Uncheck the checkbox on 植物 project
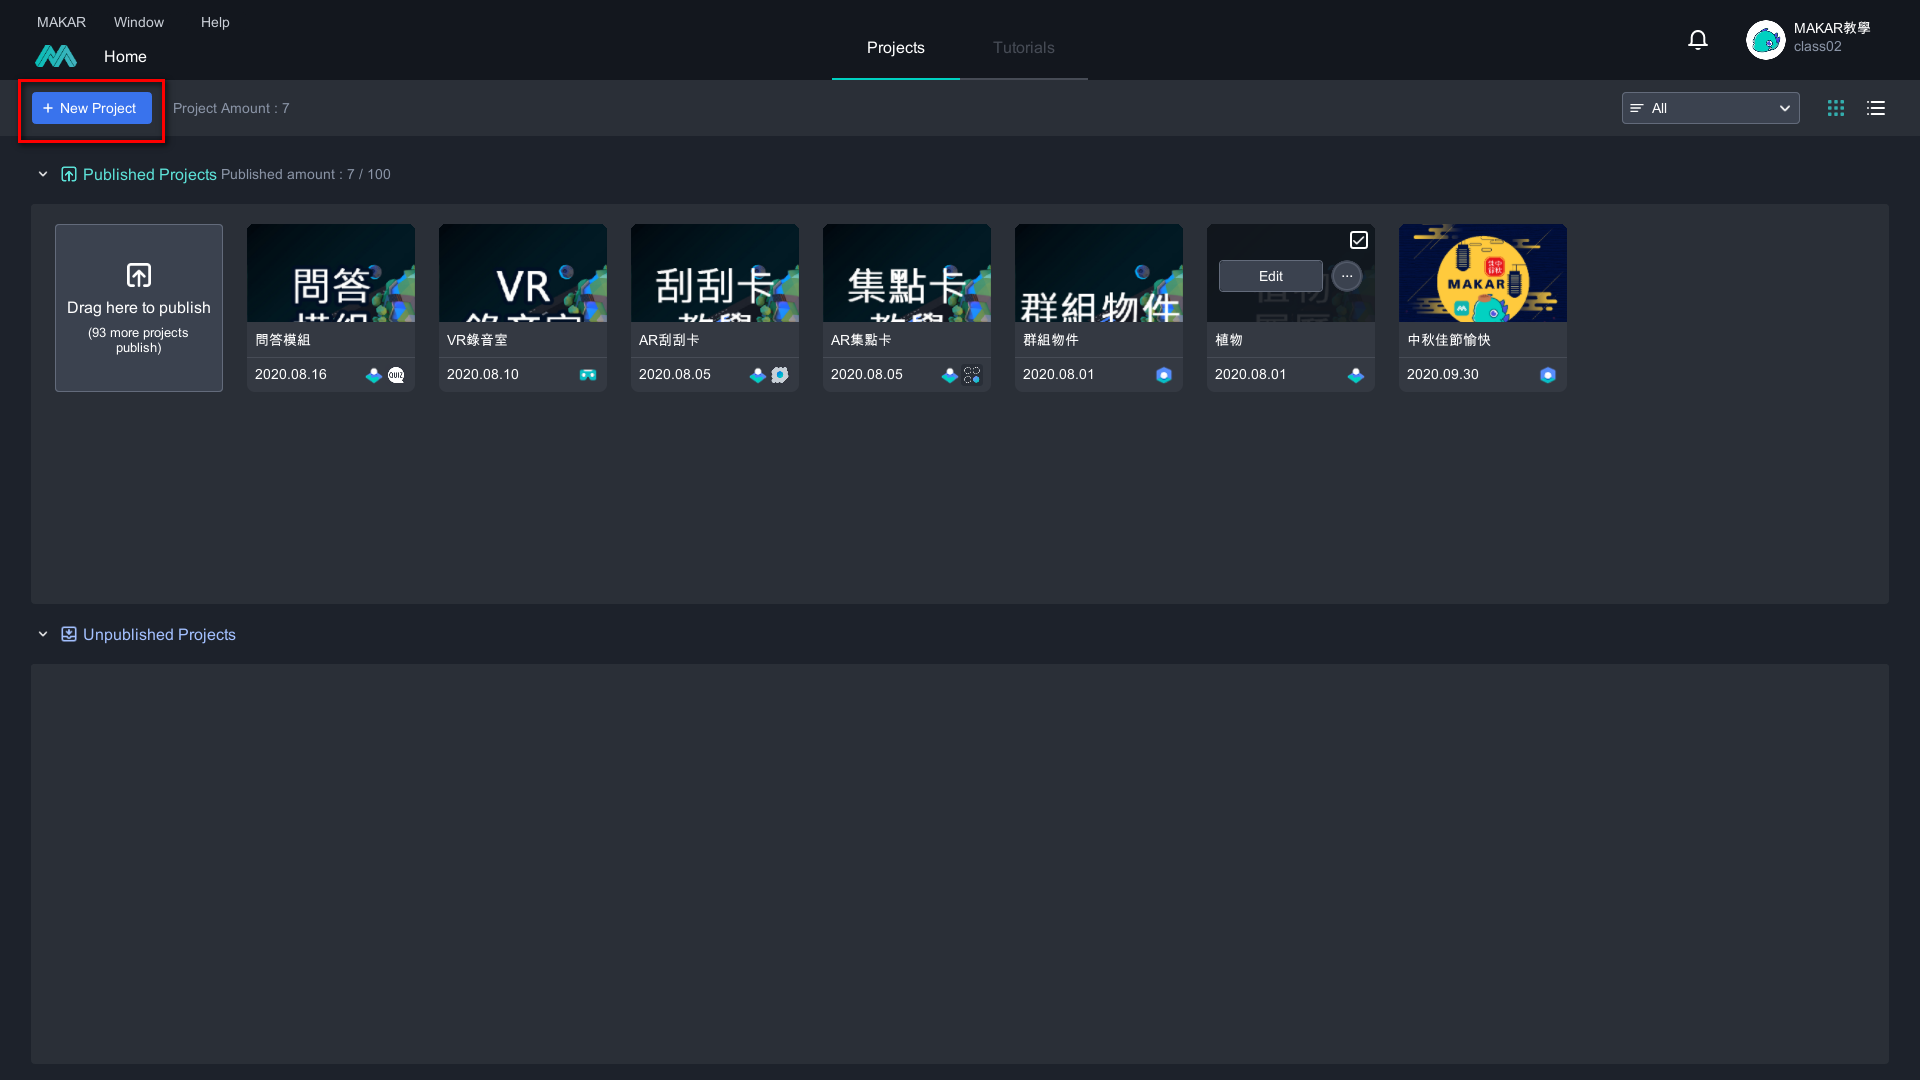The width and height of the screenshot is (1920, 1080). 1358,240
